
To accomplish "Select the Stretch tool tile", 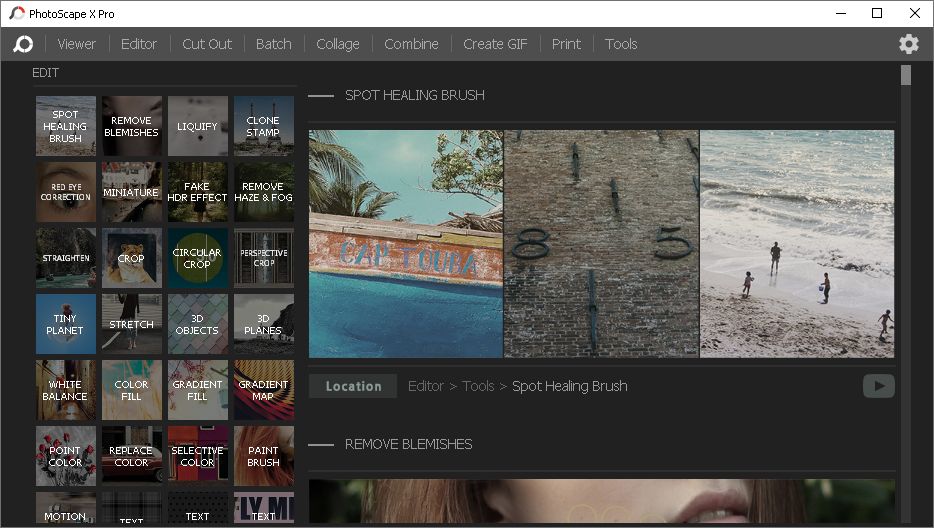I will click(132, 324).
